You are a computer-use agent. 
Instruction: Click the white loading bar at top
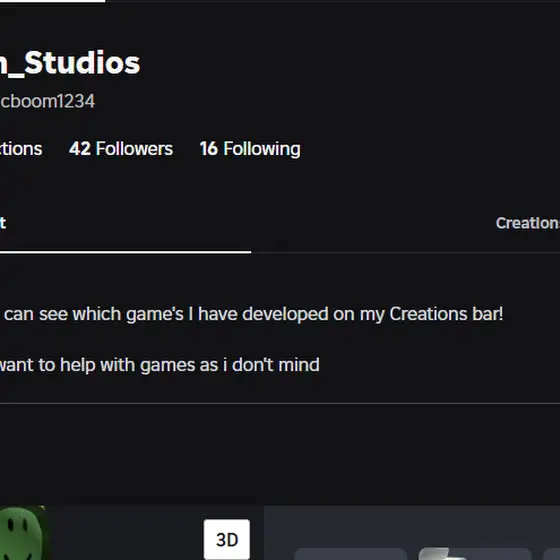(52, 1)
